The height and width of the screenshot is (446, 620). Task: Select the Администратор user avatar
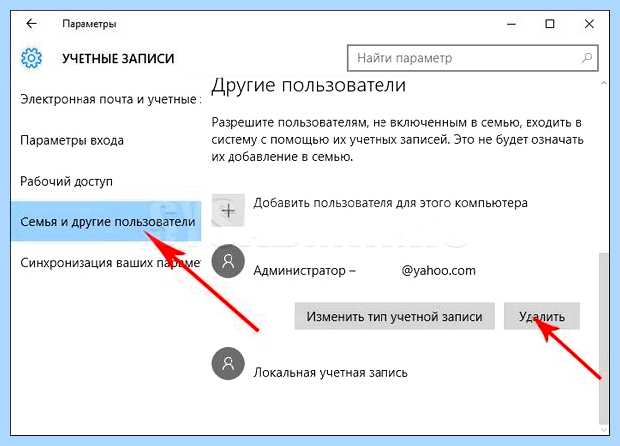[228, 261]
